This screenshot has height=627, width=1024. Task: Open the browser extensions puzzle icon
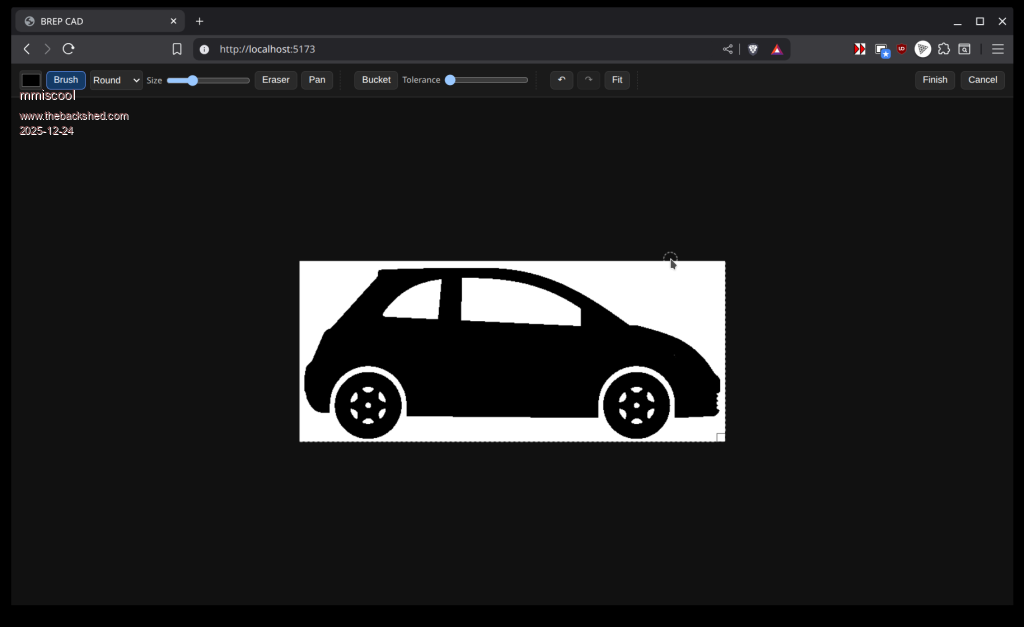pyautogui.click(x=943, y=49)
